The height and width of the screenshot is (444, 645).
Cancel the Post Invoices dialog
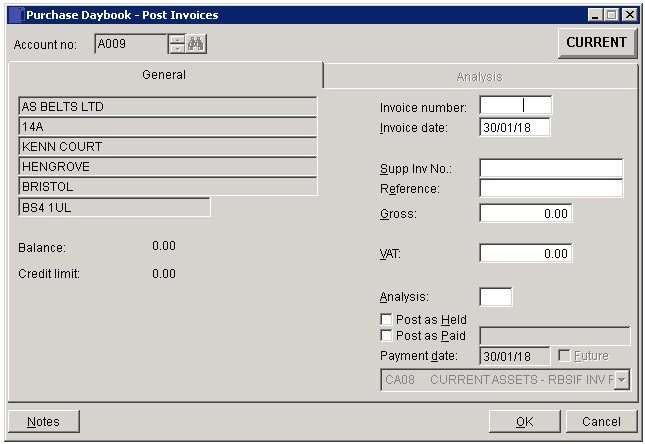point(601,421)
